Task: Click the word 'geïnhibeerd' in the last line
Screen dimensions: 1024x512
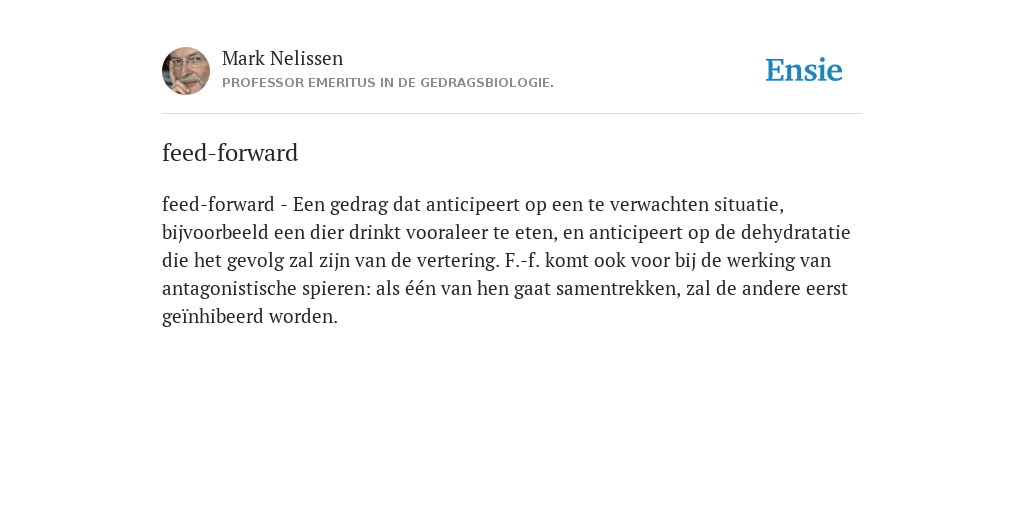Action: 213,317
